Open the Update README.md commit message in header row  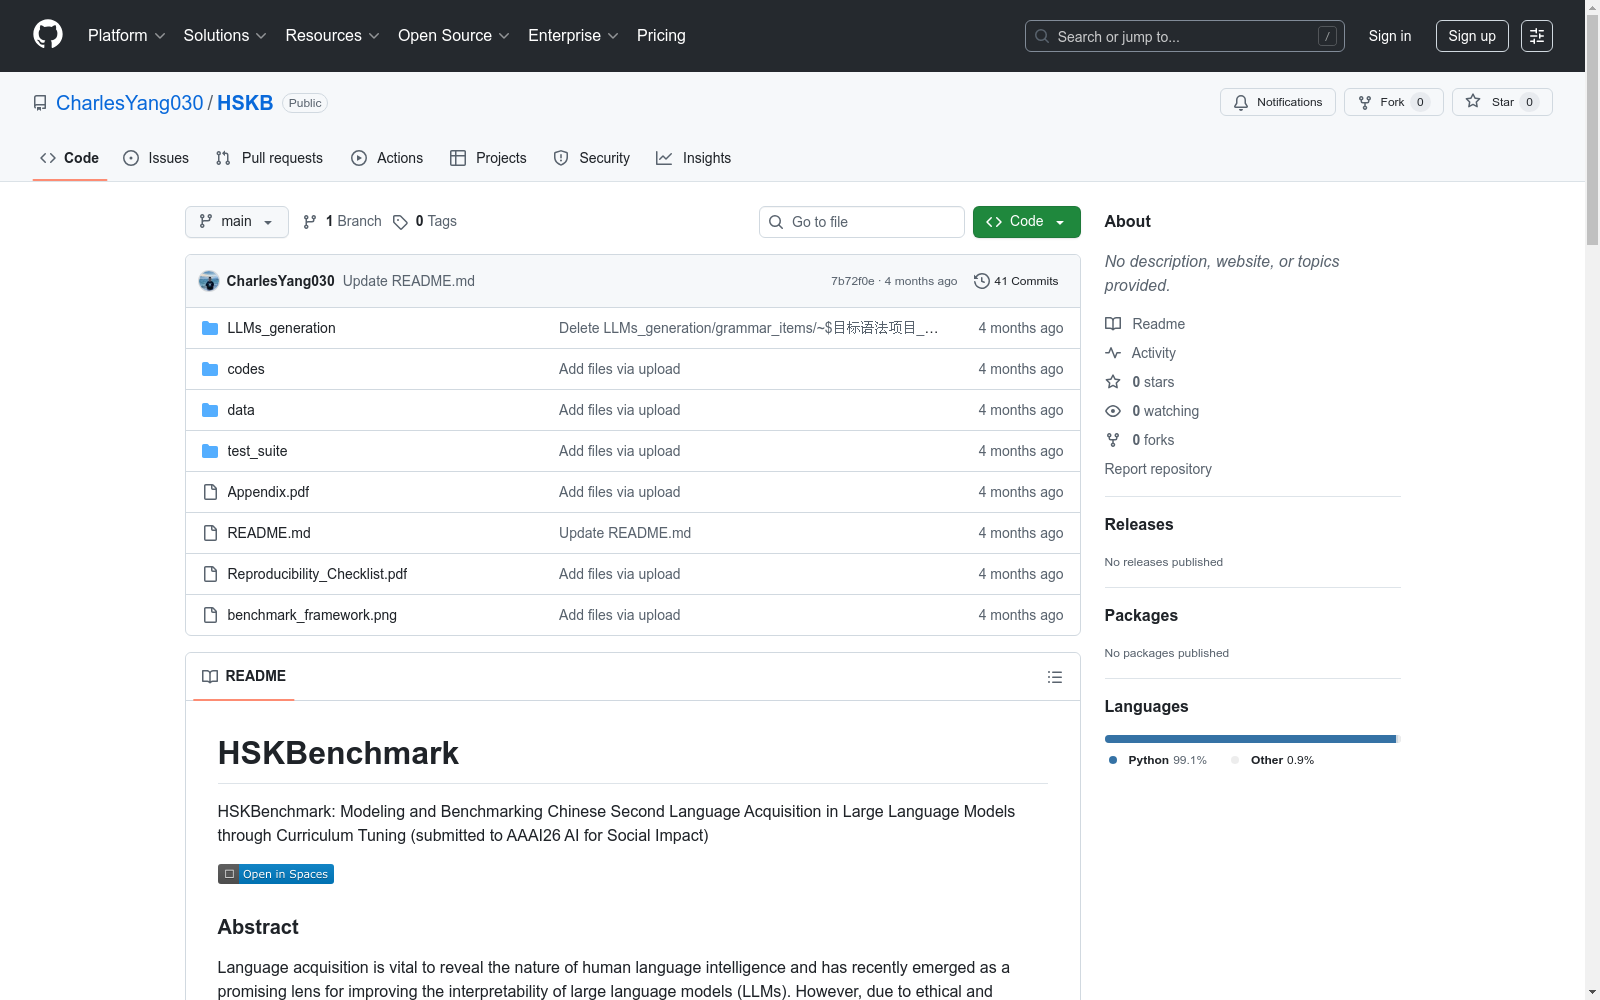tap(409, 281)
